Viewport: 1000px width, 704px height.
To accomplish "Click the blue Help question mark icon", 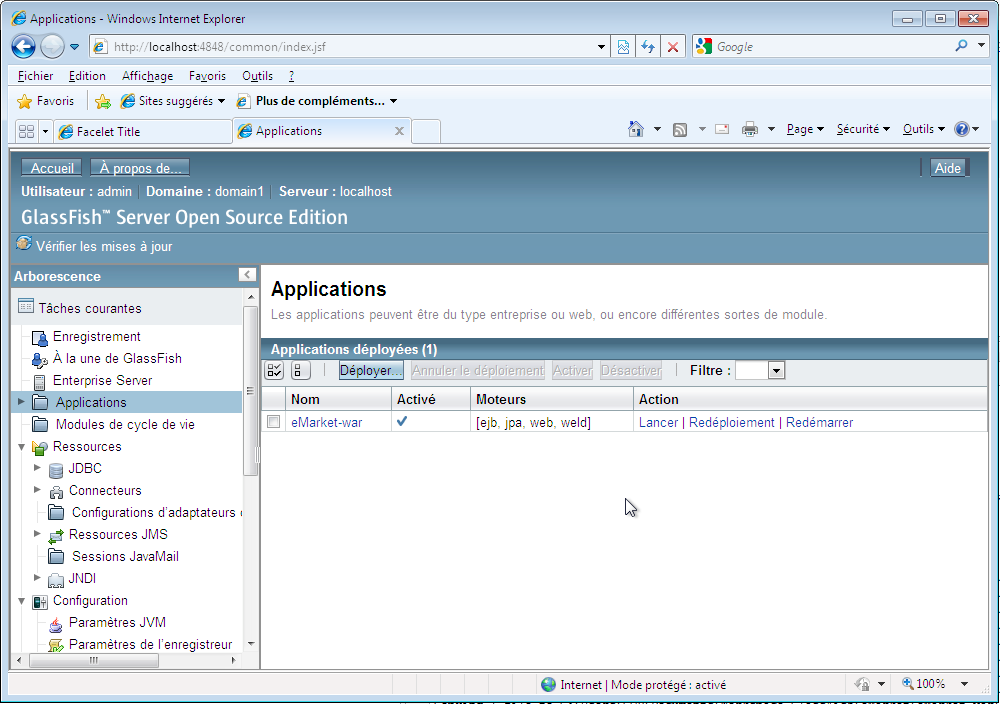I will (x=962, y=129).
